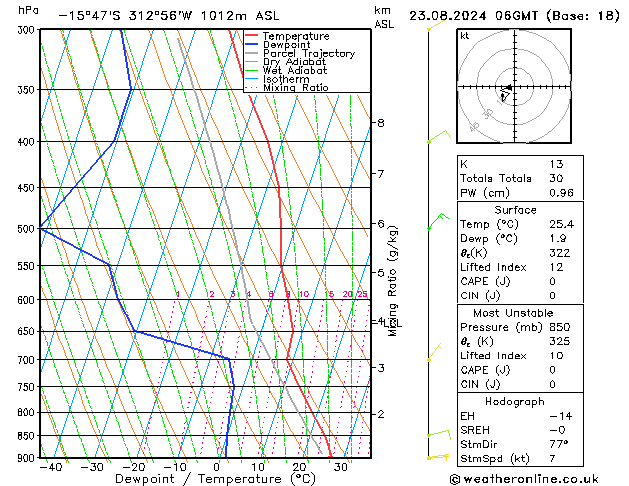The width and height of the screenshot is (629, 486).
Task: Click the SREH value -0
Action: coord(557,430)
